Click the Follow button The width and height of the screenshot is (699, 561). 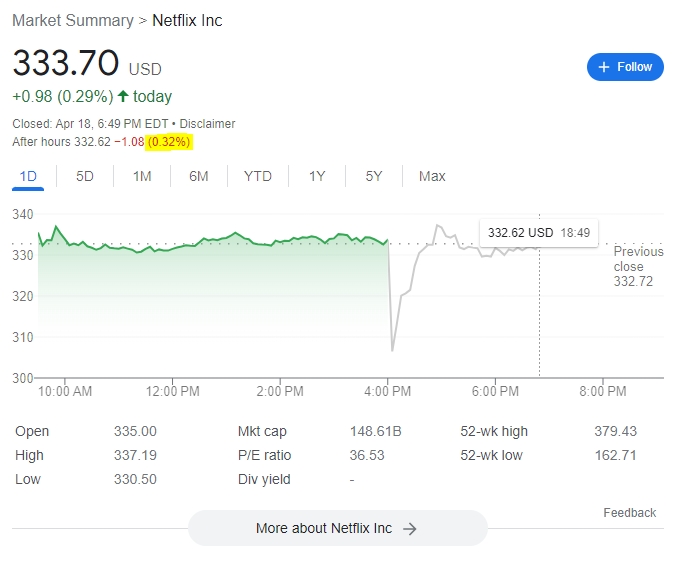625,67
